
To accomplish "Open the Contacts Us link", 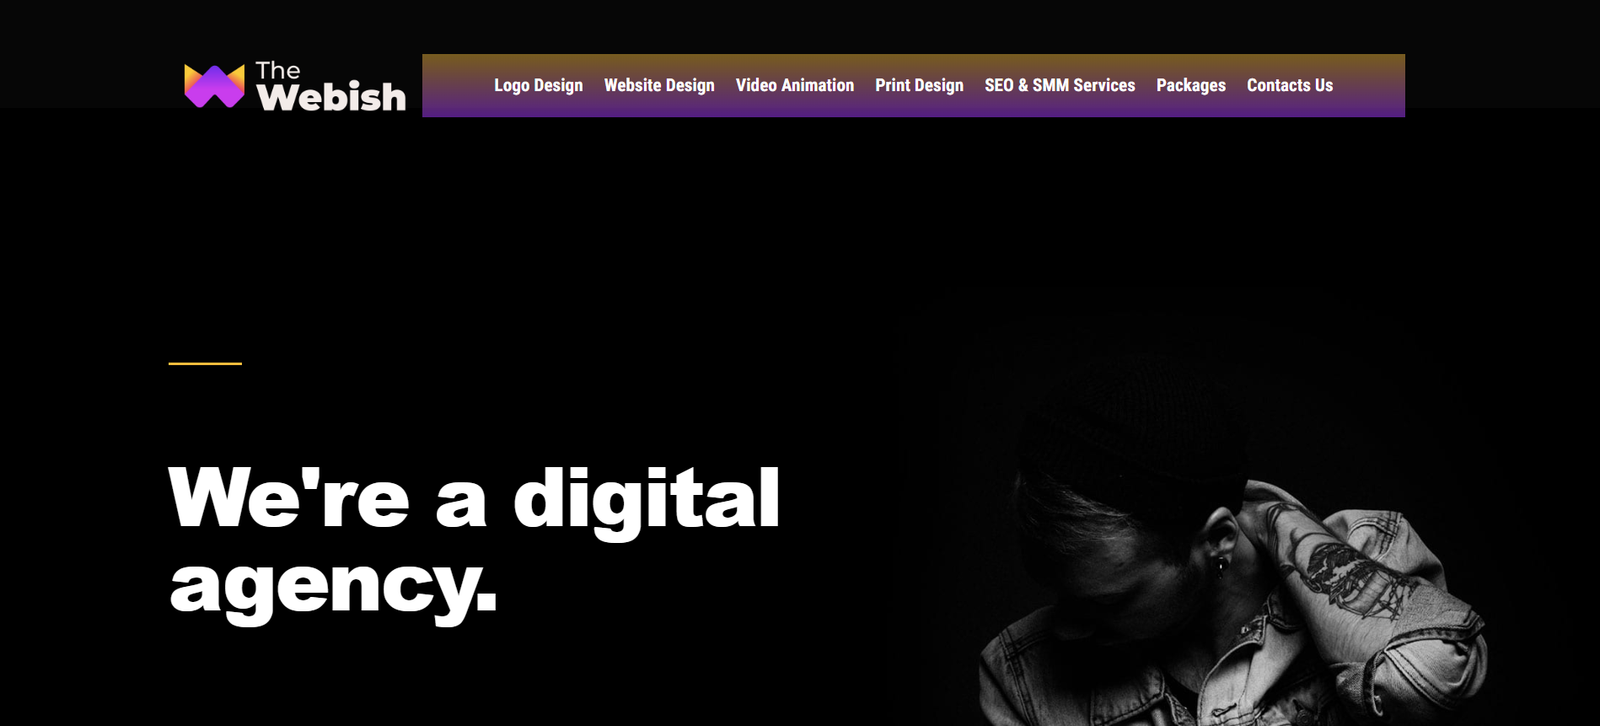I will coord(1290,85).
